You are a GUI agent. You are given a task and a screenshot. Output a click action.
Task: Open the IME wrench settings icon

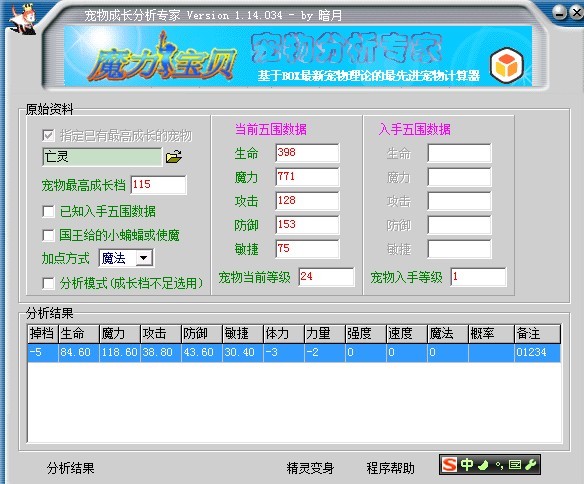(x=530, y=465)
